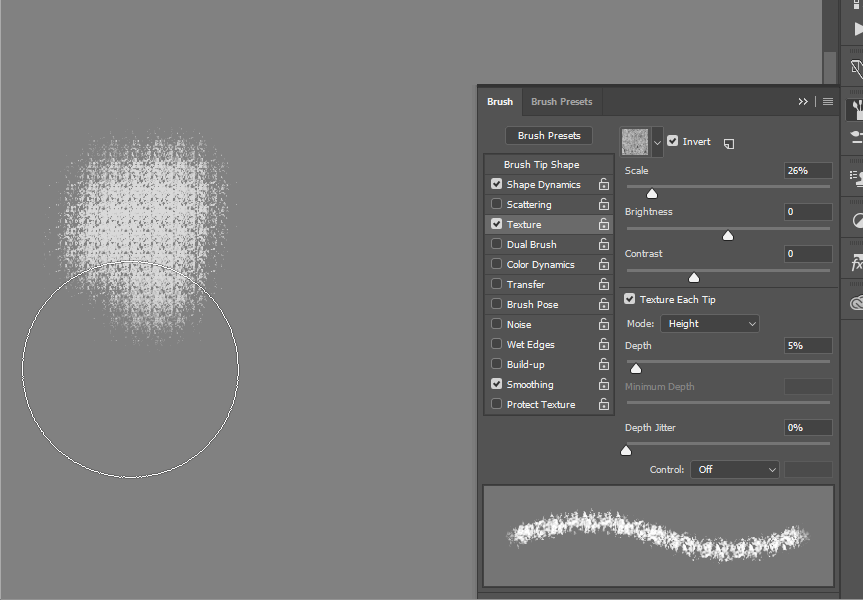This screenshot has width=863, height=600.
Task: Open the Control dropdown set to Off
Action: coord(734,469)
